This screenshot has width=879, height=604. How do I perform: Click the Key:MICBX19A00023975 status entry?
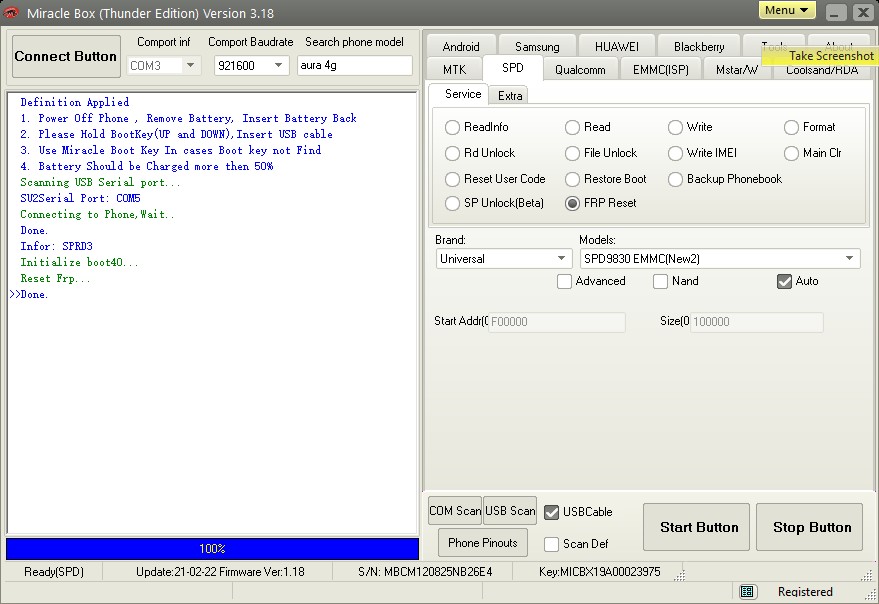[x=599, y=572]
